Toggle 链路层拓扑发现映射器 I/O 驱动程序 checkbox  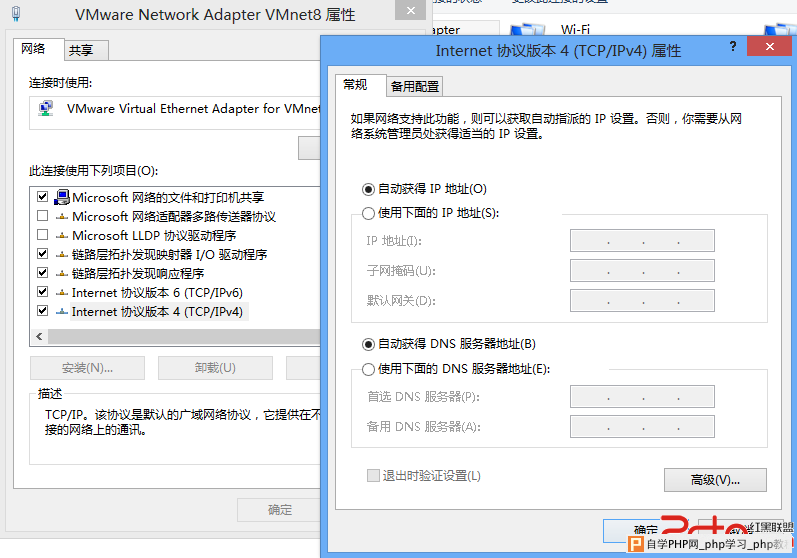point(43,254)
